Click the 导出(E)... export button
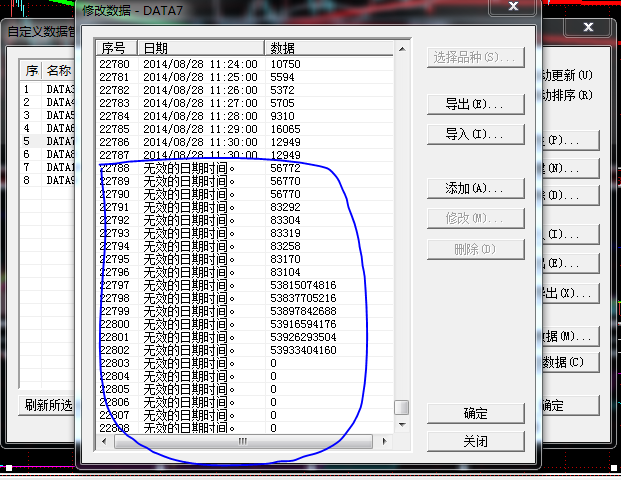The height and width of the screenshot is (480, 621). click(472, 104)
